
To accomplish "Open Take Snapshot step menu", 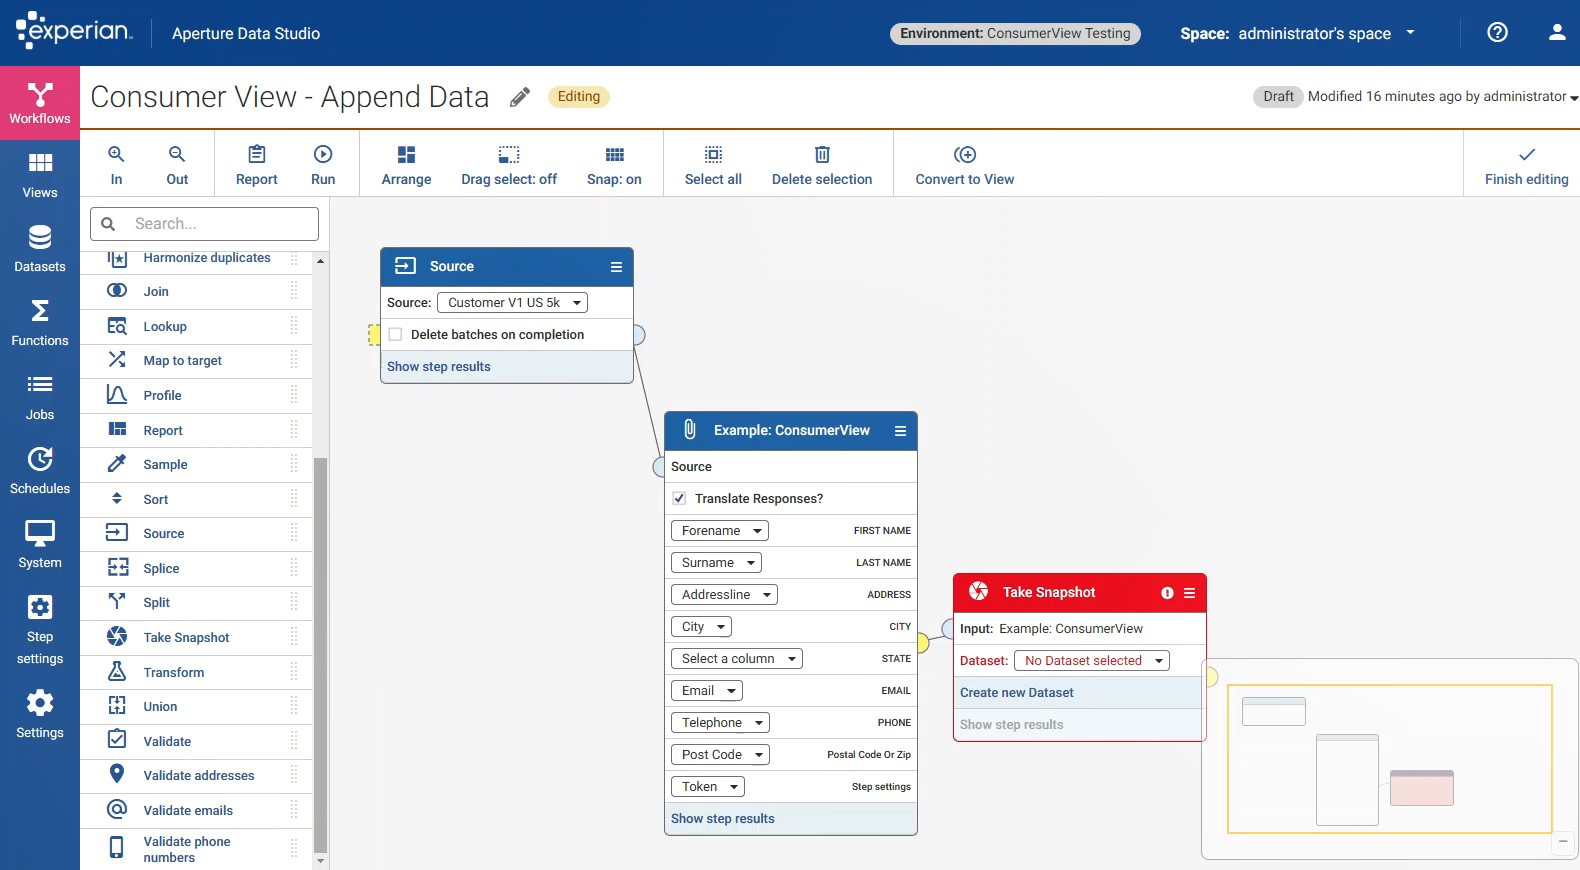I will click(x=1190, y=593).
